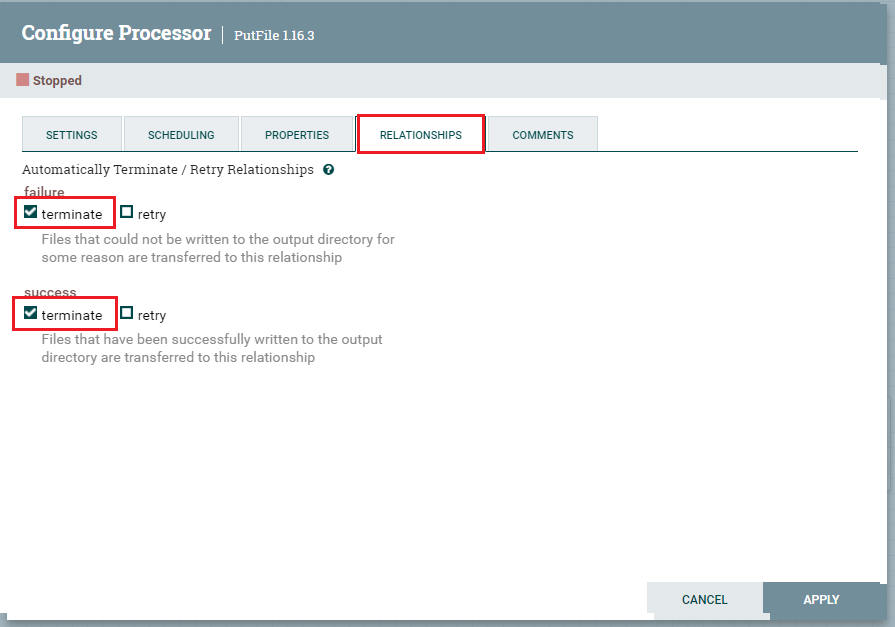
Task: Click the 'Configure Processor' title
Action: click(116, 33)
